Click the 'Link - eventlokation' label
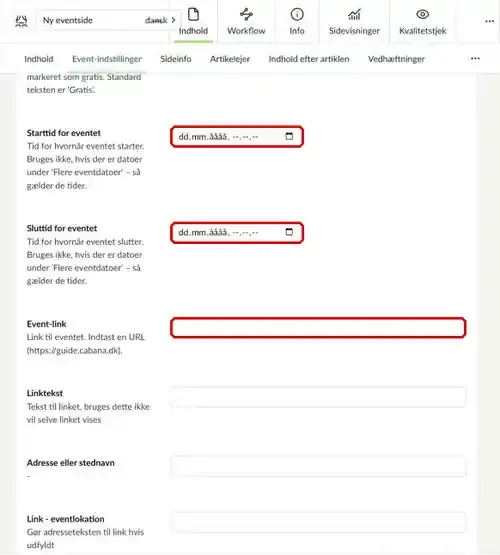500x555 pixels. pyautogui.click(x=65, y=519)
